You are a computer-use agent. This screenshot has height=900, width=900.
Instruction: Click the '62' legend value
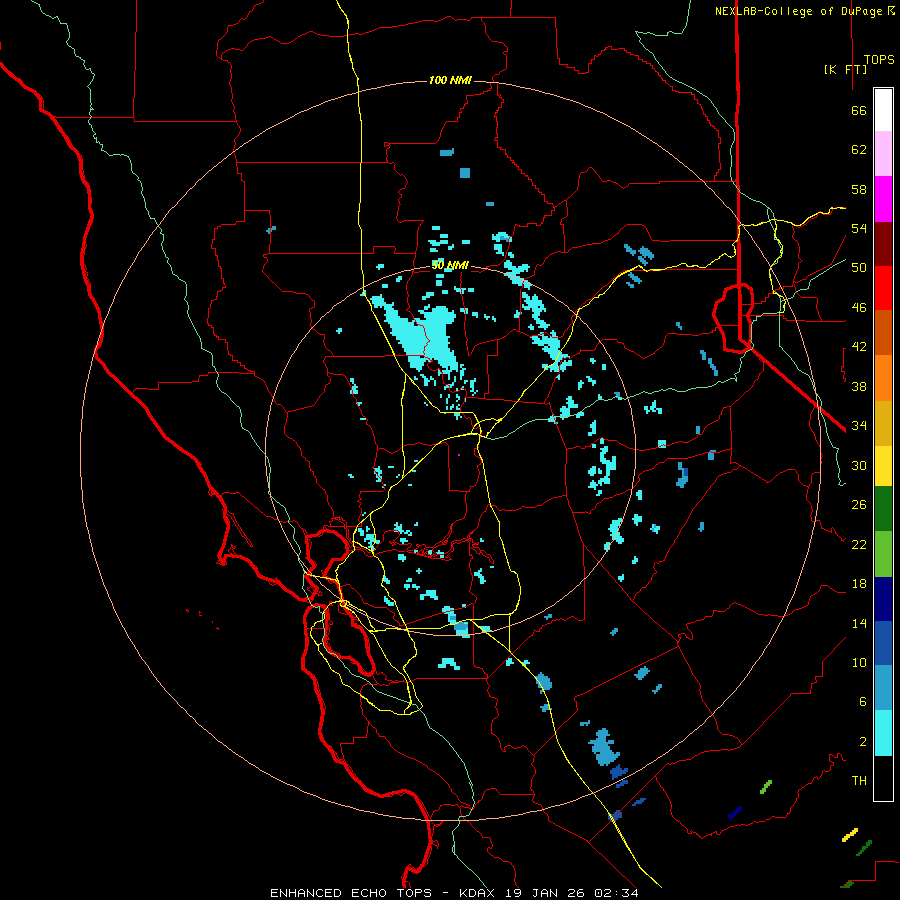859,150
